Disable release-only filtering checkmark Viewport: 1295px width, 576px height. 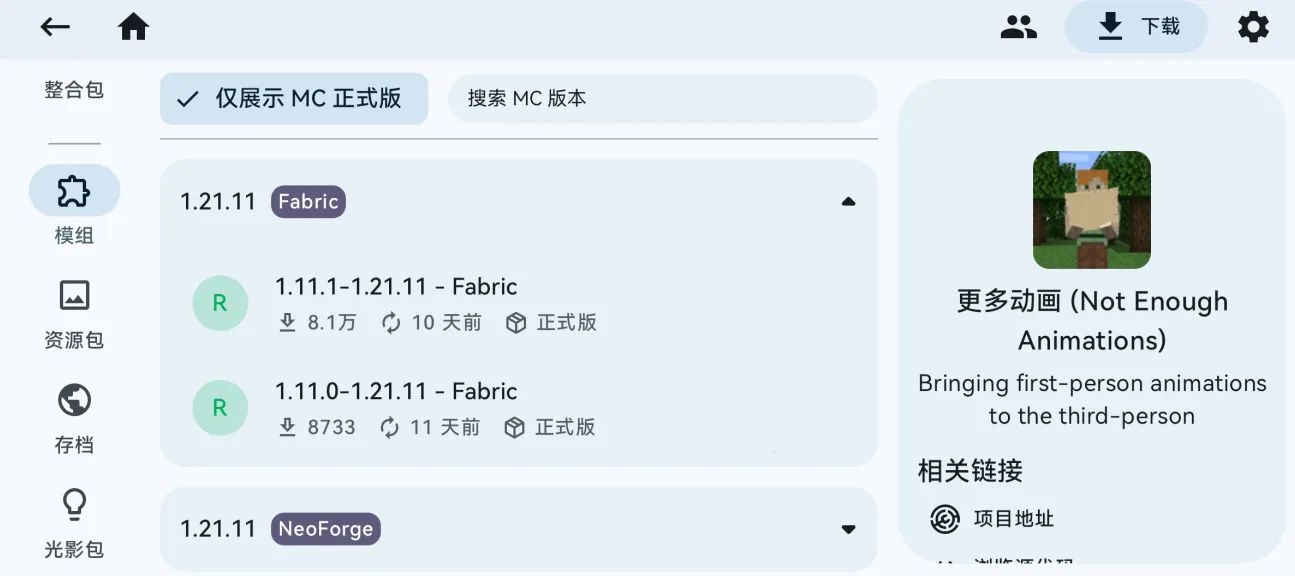(x=189, y=98)
